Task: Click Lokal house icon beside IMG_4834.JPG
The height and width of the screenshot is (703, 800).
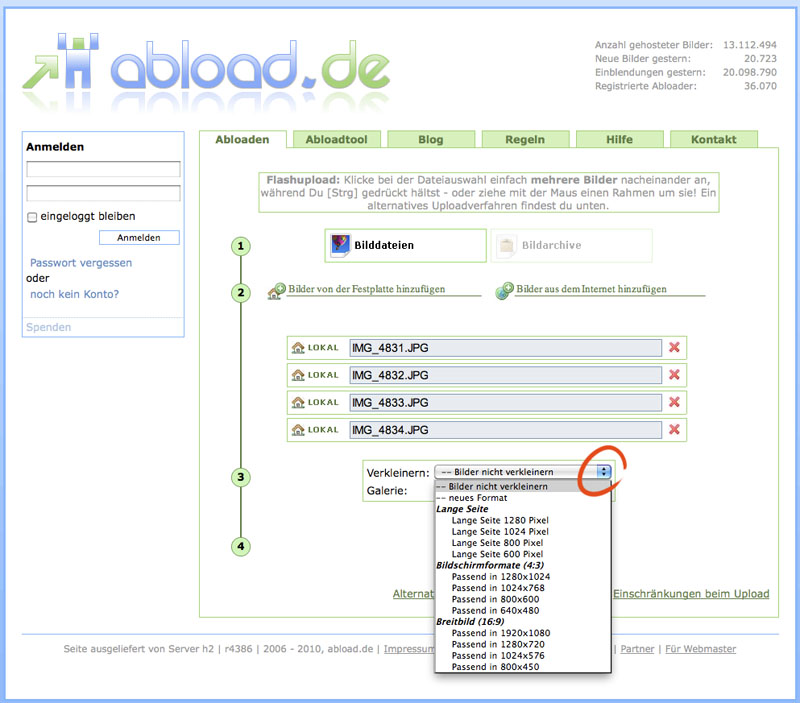Action: point(298,430)
